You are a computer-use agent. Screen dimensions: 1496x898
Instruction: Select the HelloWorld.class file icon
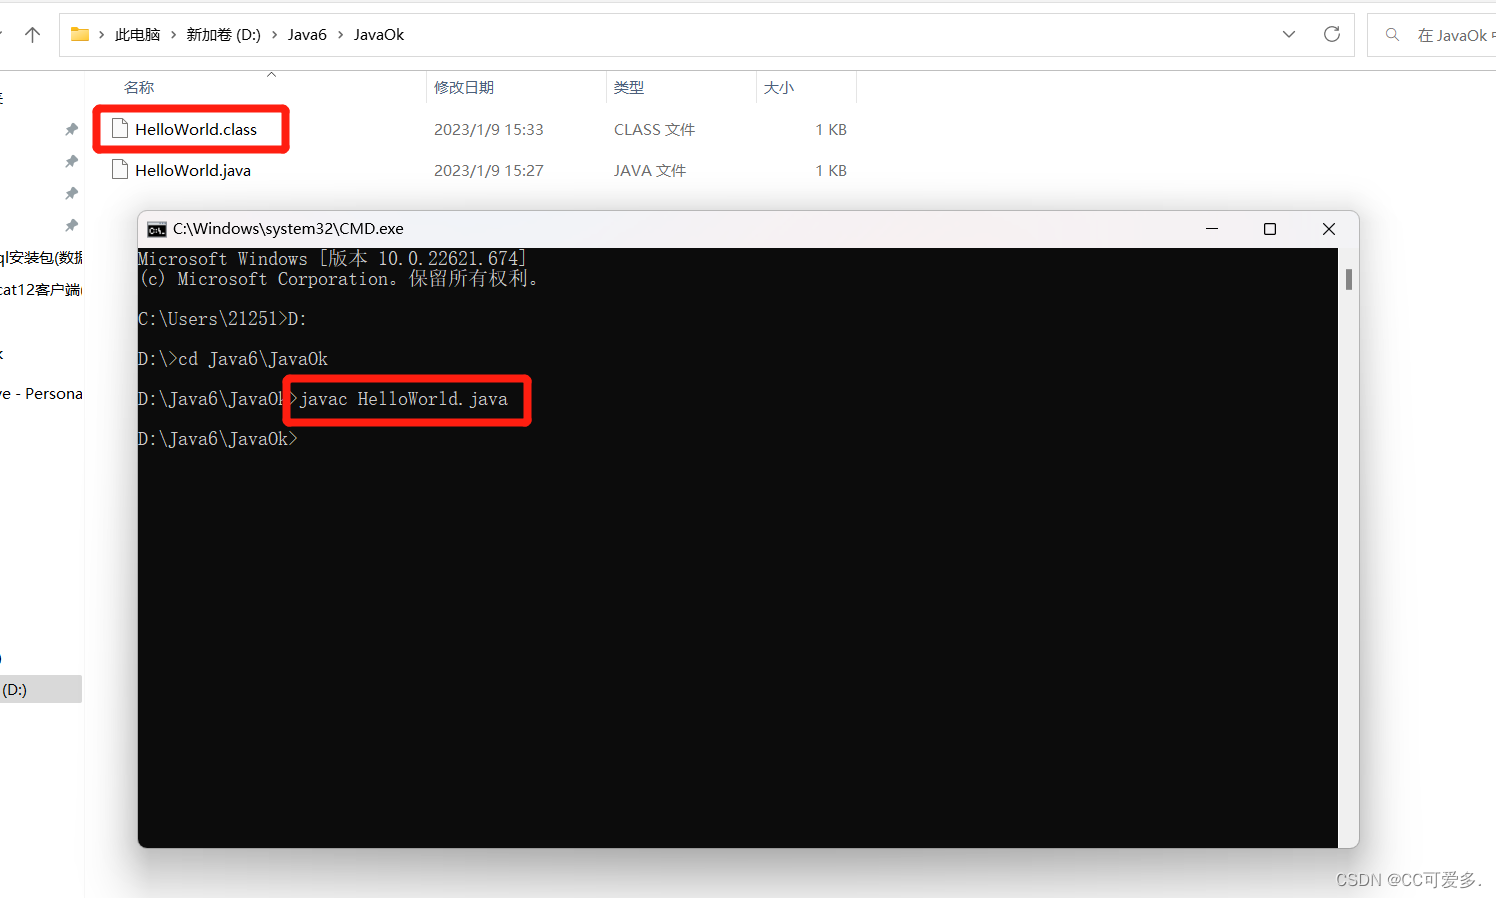click(120, 128)
